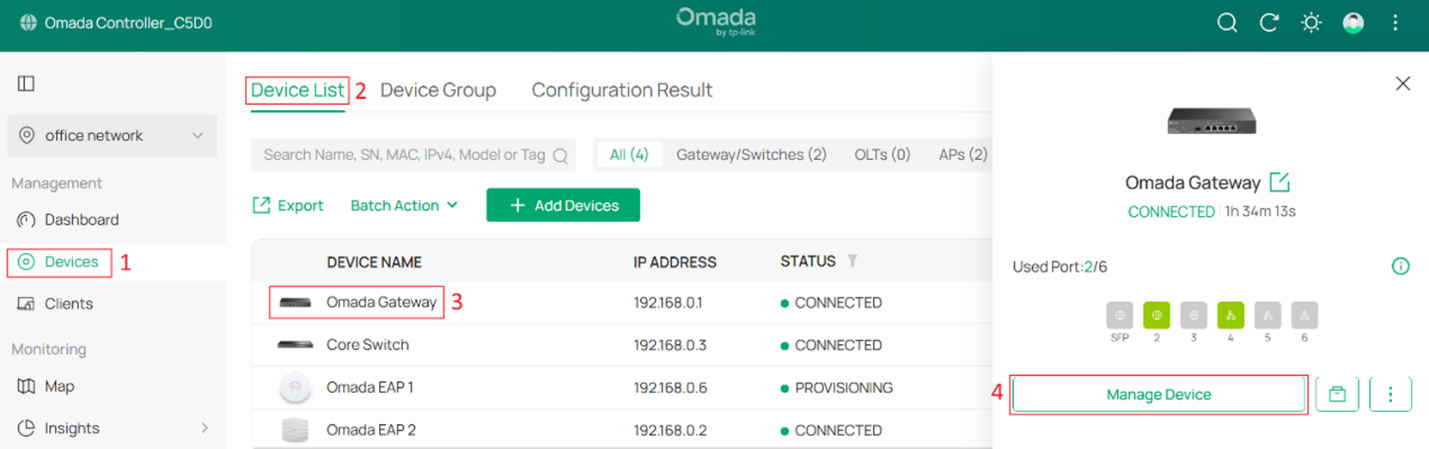
Task: Select the Gateway/Switches (2) filter tab
Action: (751, 154)
